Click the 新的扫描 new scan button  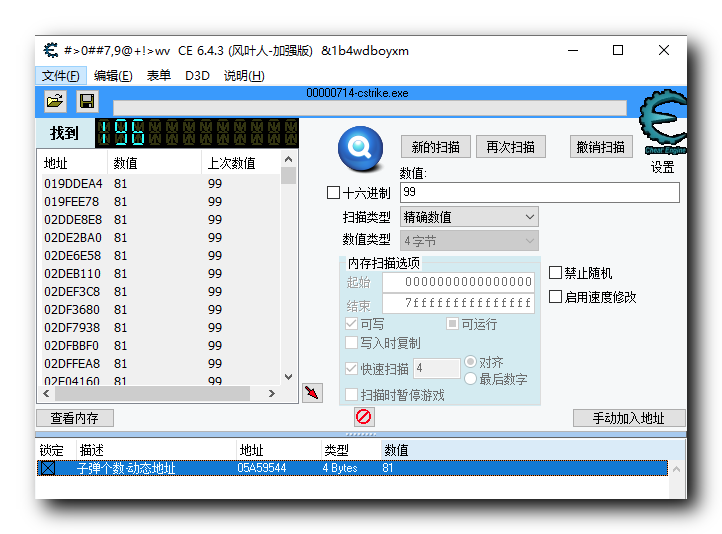click(x=436, y=147)
